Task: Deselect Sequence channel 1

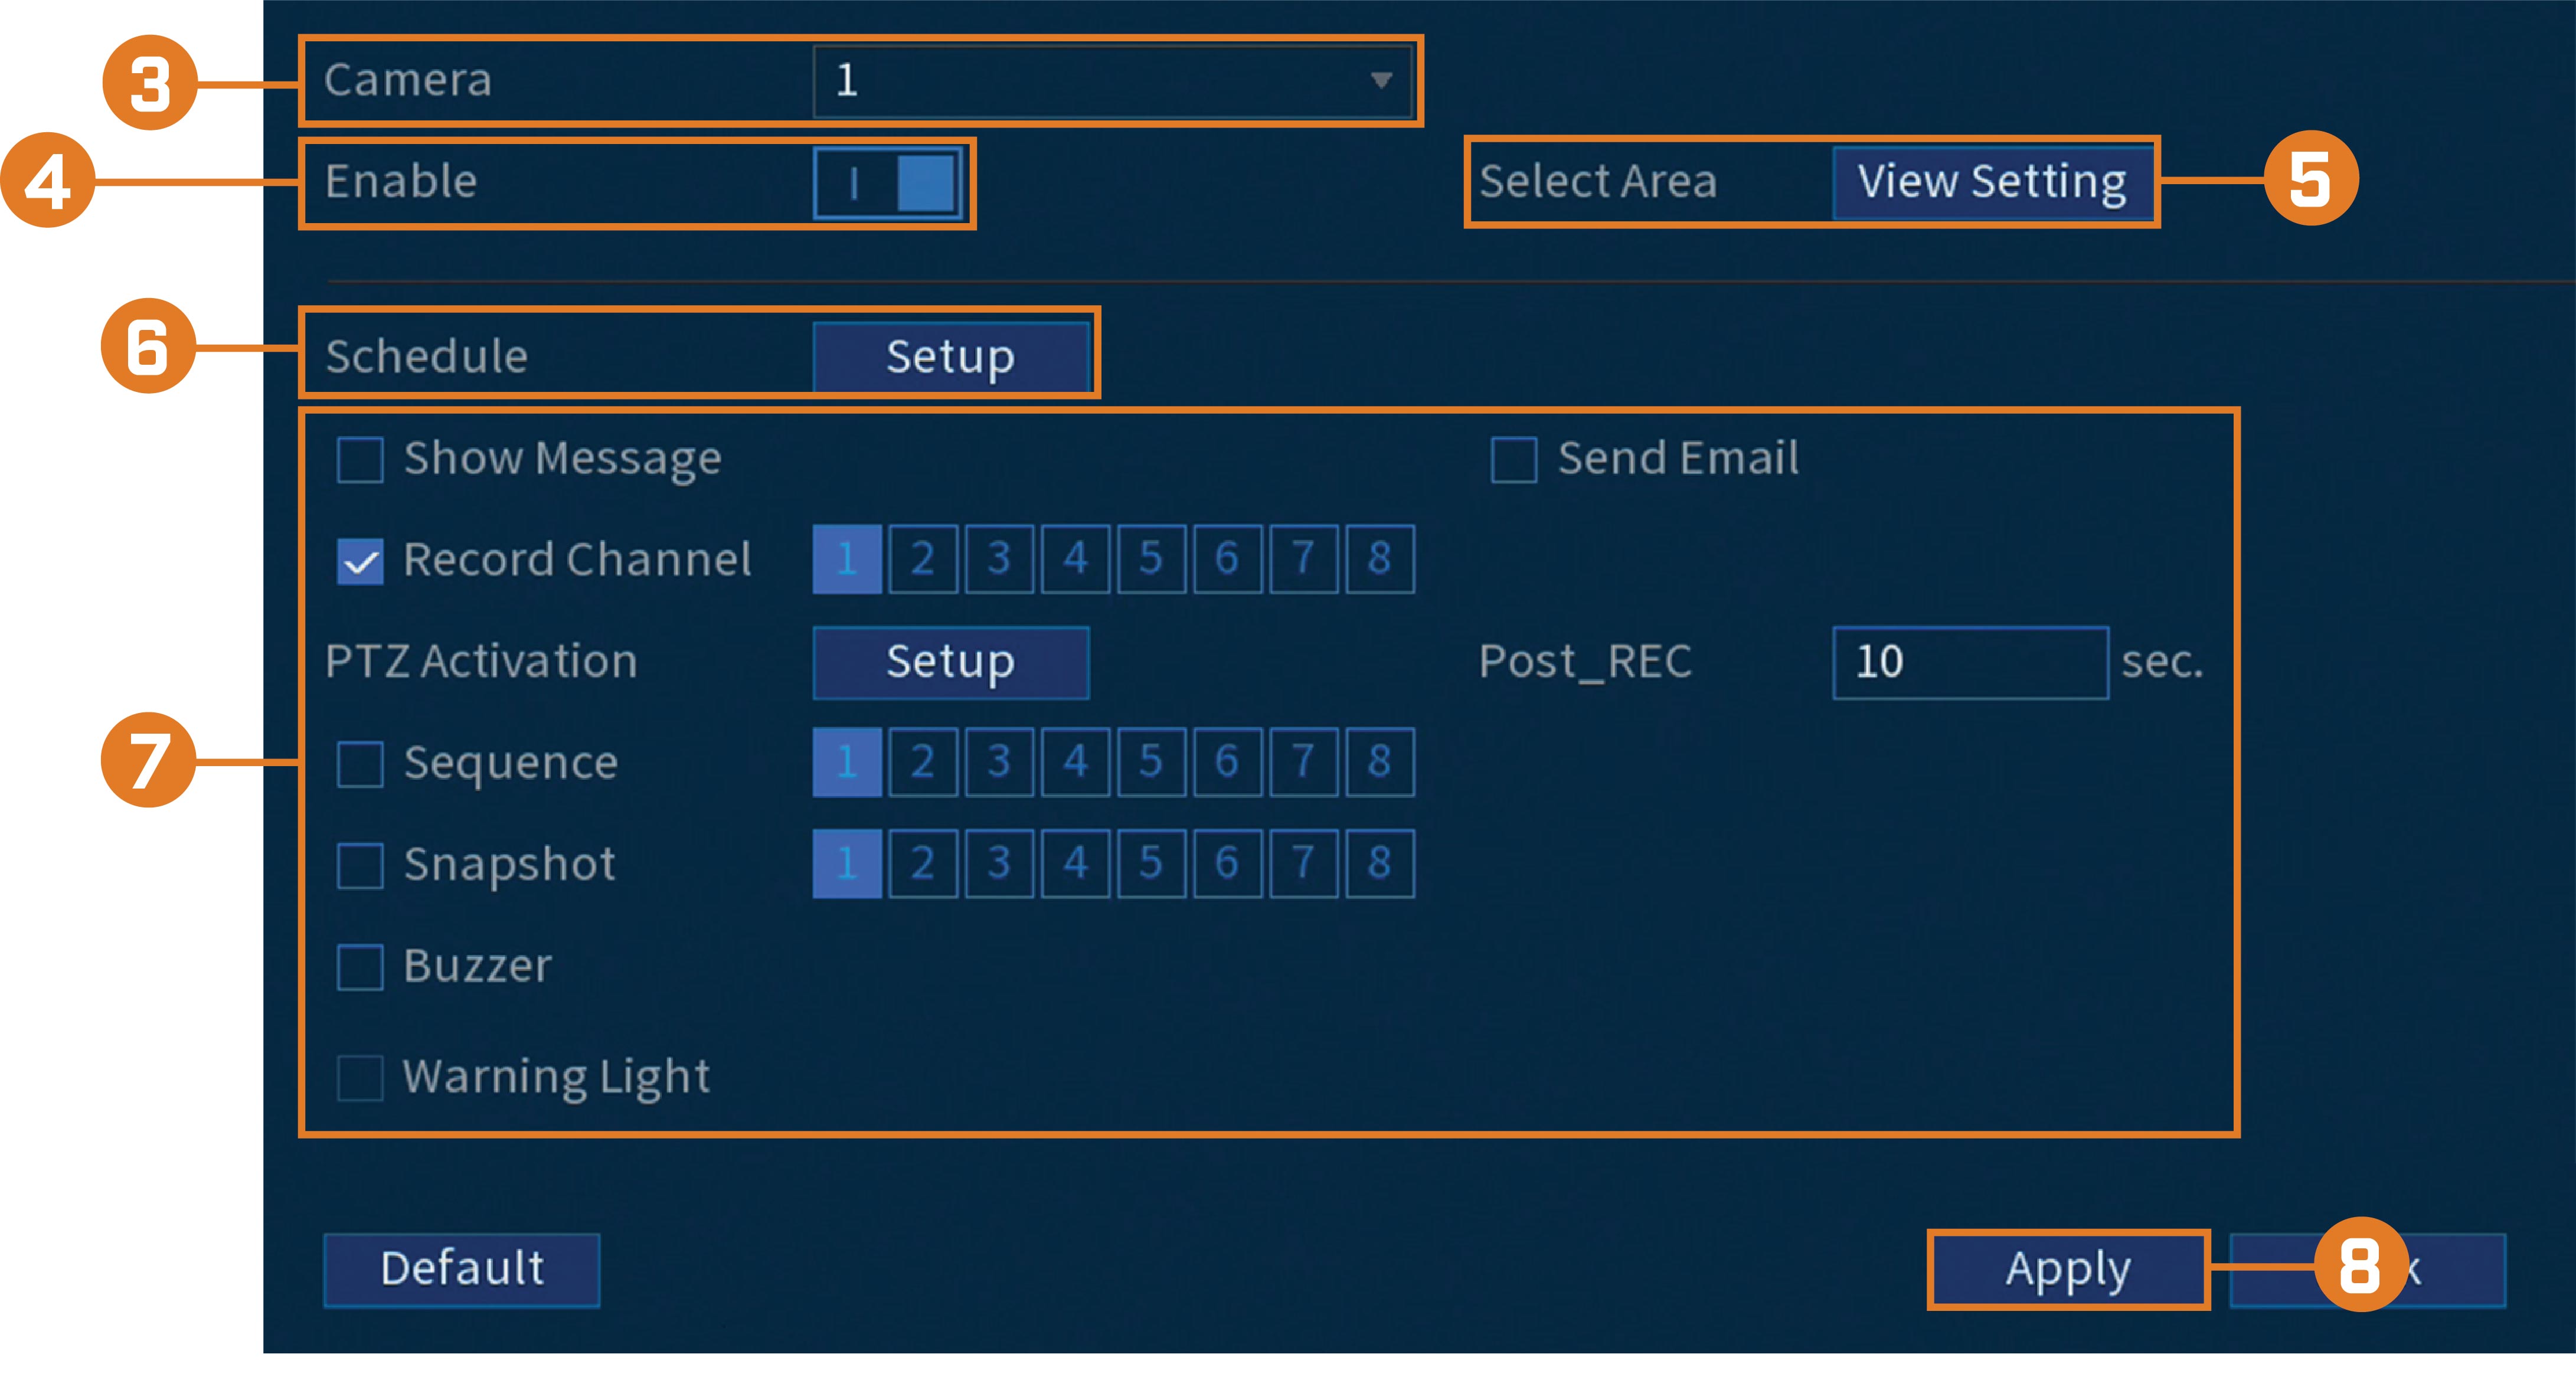Action: click(x=847, y=762)
